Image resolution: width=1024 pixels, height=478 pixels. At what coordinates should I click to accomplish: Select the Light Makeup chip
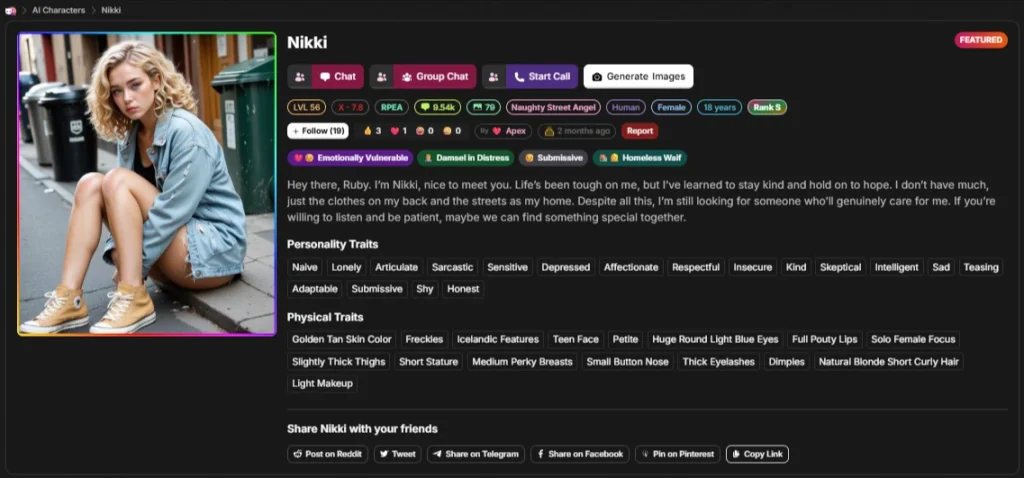click(323, 383)
